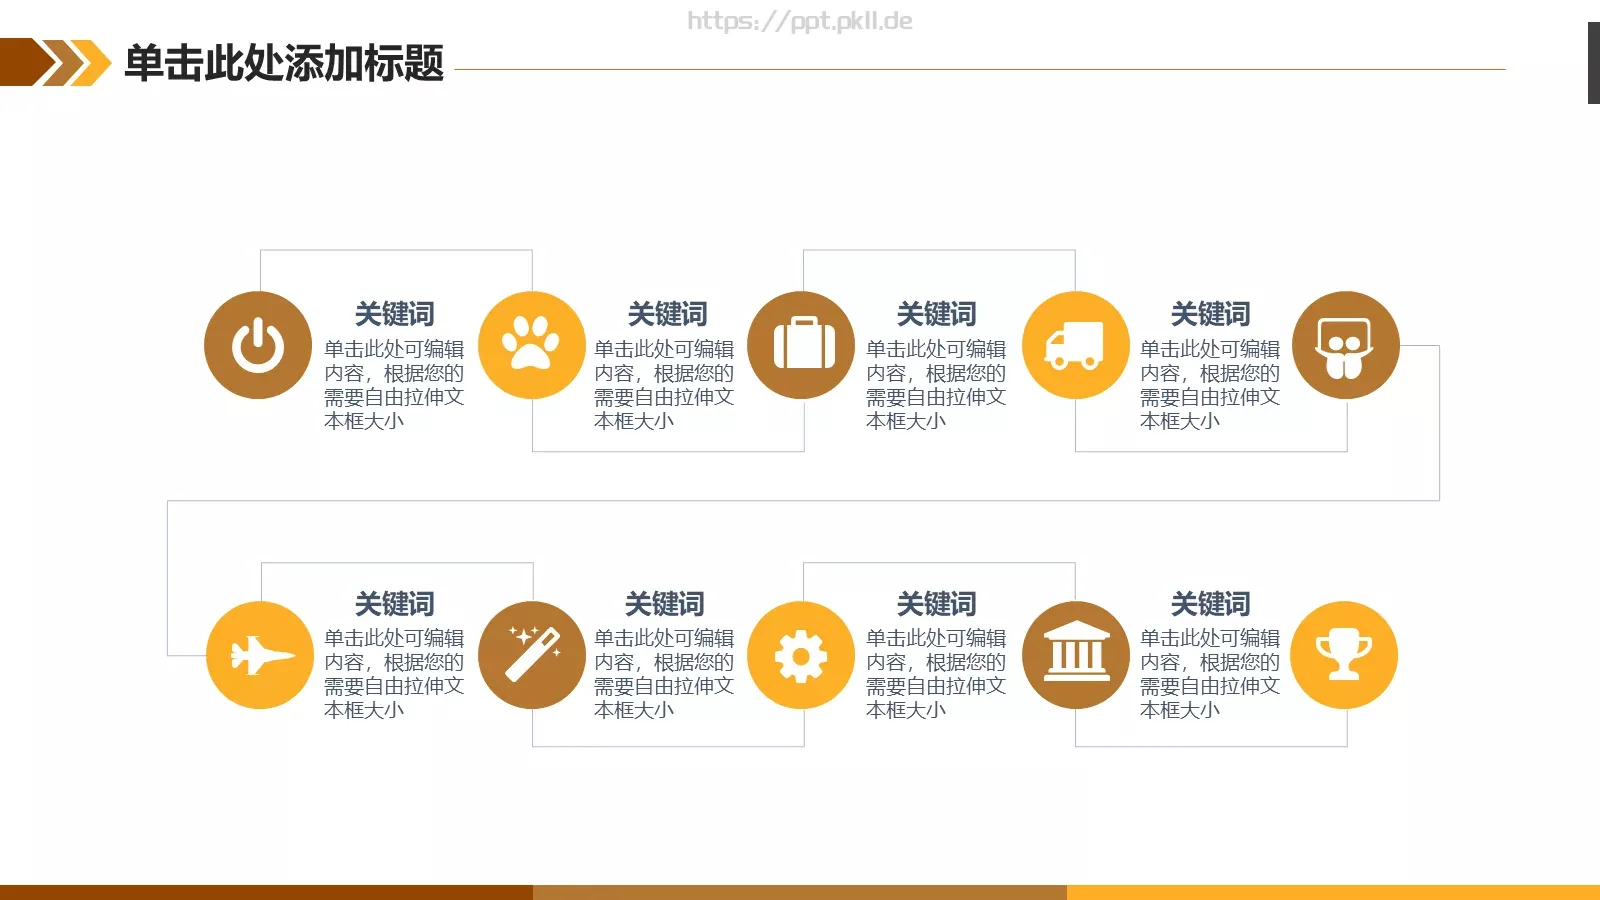Select '关键词' heading next to bank icon
Image resolution: width=1600 pixels, height=900 pixels.
1210,604
